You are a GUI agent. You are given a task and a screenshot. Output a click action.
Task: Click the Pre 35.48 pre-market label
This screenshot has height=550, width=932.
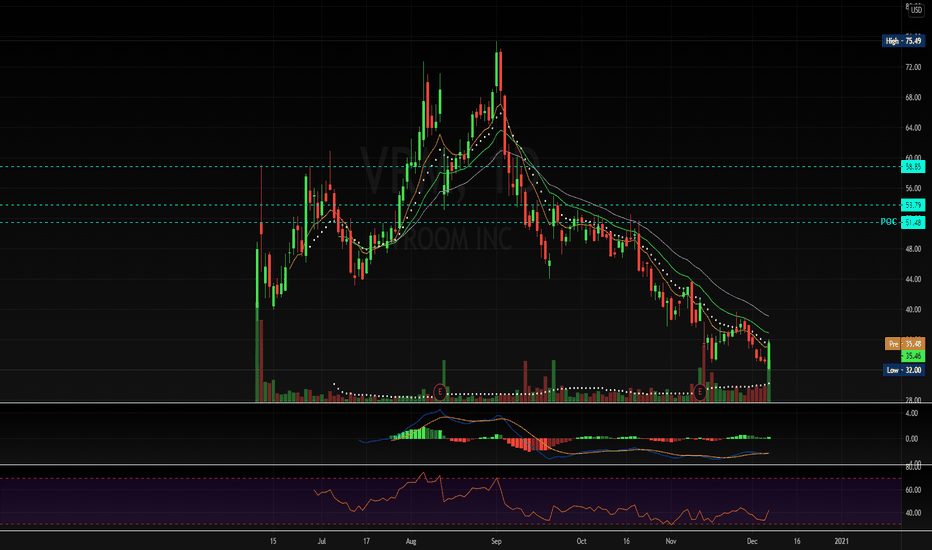pos(905,344)
